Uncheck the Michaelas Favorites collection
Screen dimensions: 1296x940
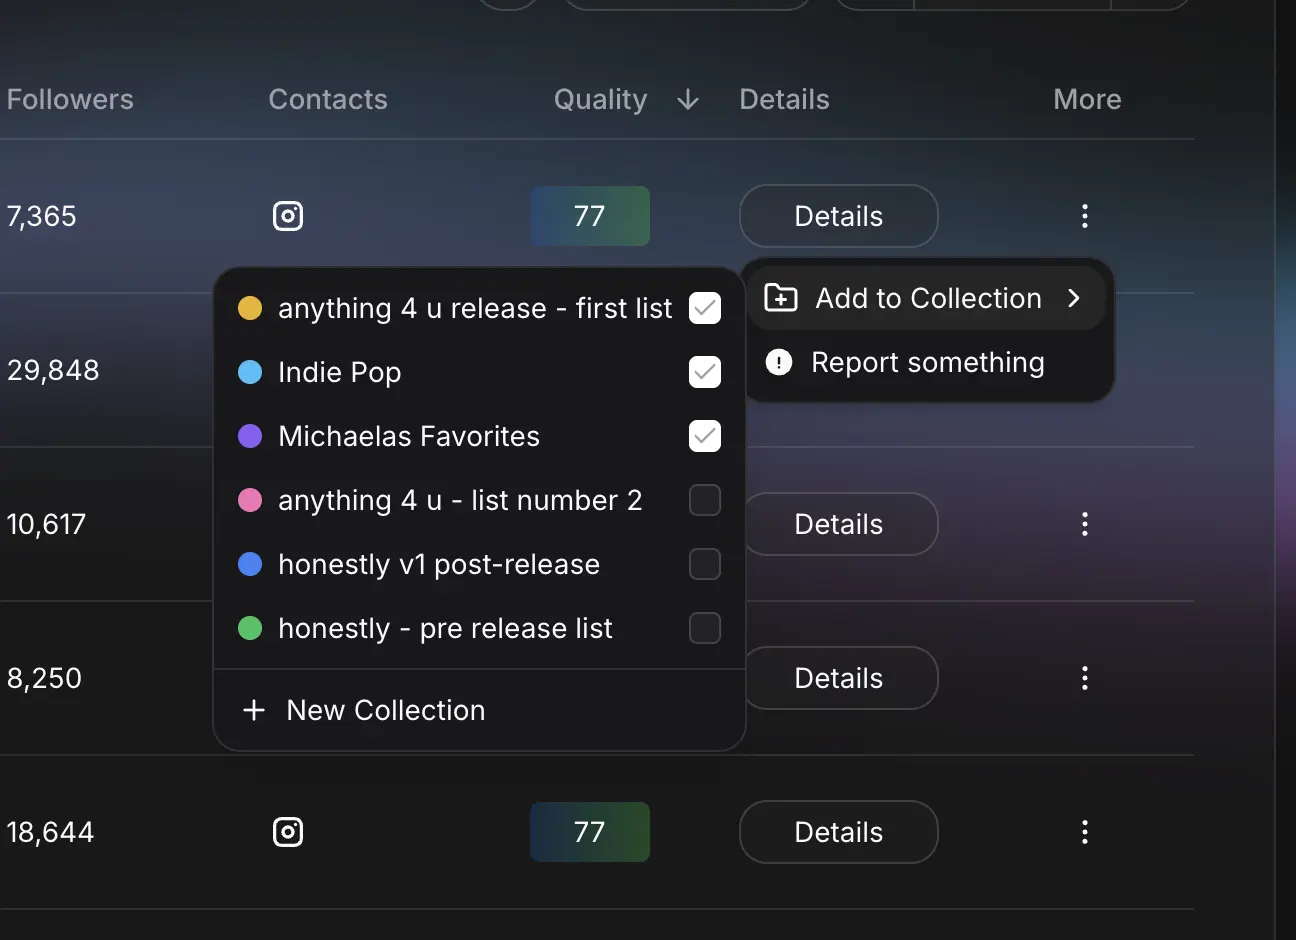pos(705,436)
